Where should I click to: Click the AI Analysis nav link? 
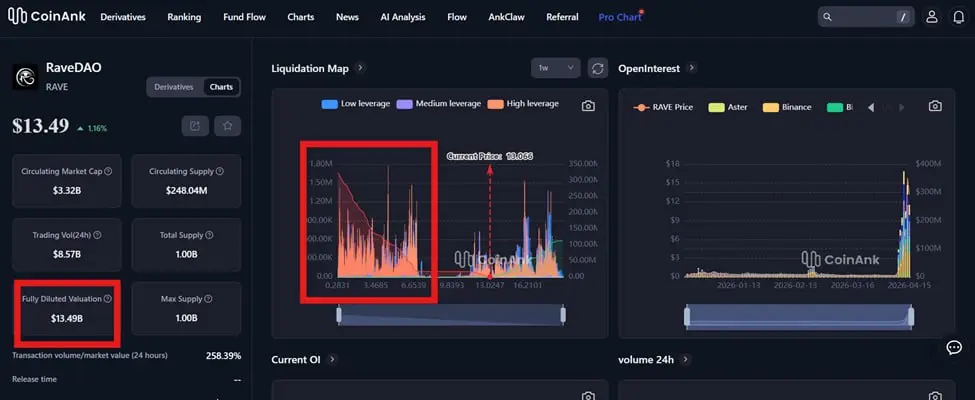pyautogui.click(x=403, y=17)
